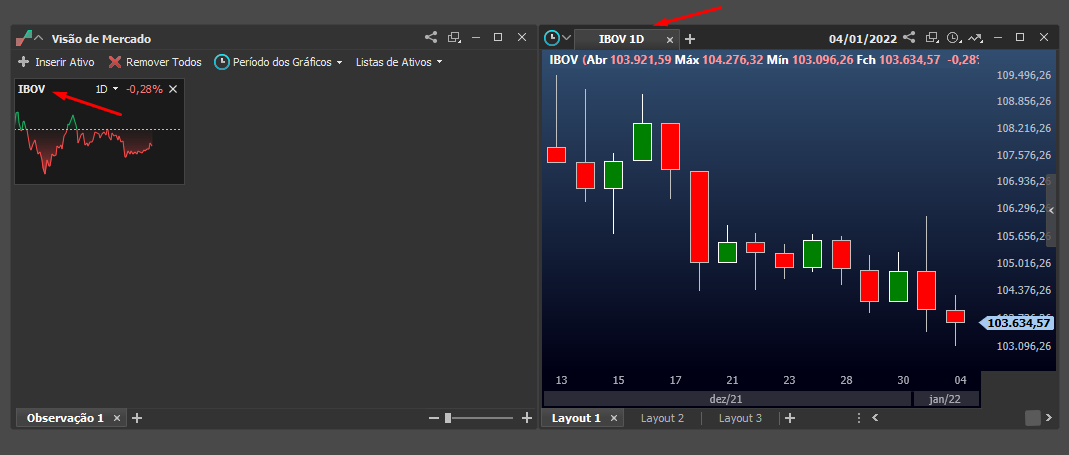
Task: Click the jan/22 month bar on timeline
Action: pos(946,399)
